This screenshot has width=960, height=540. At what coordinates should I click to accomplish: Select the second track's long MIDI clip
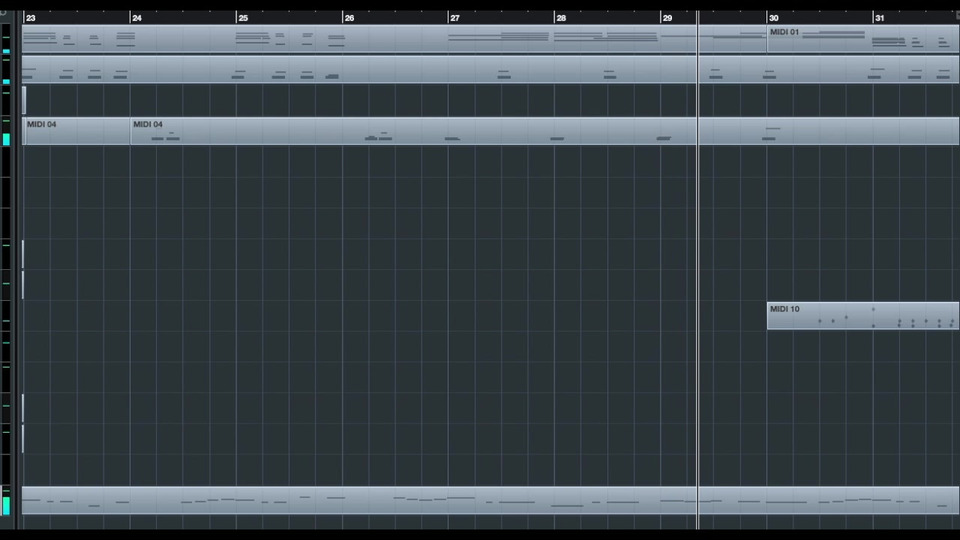(490, 70)
